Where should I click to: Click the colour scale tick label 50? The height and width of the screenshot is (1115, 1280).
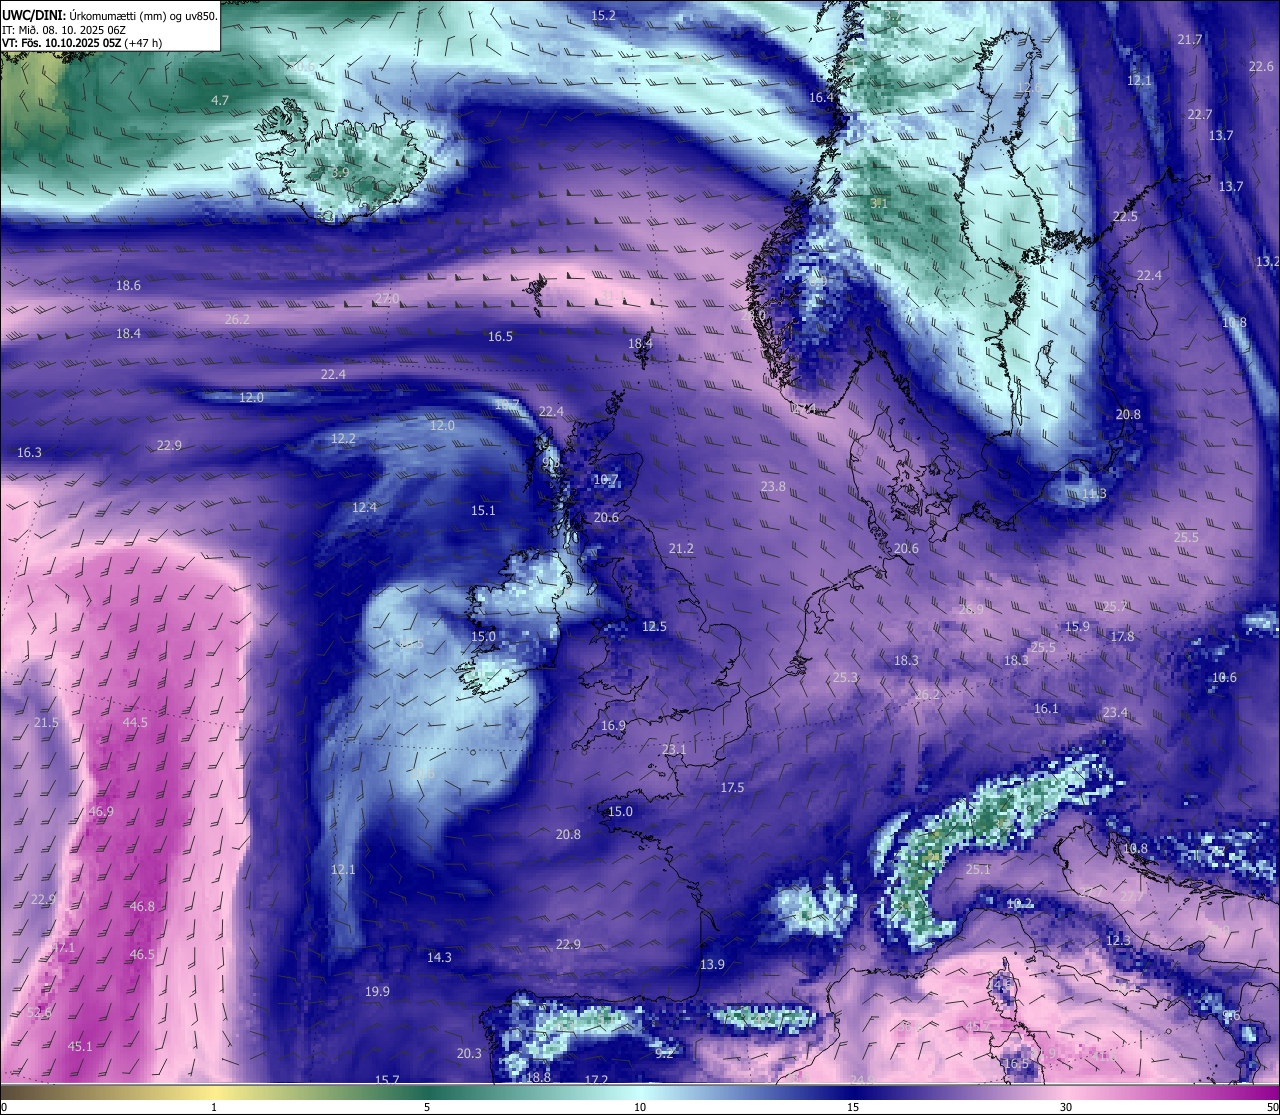pyautogui.click(x=1272, y=1107)
